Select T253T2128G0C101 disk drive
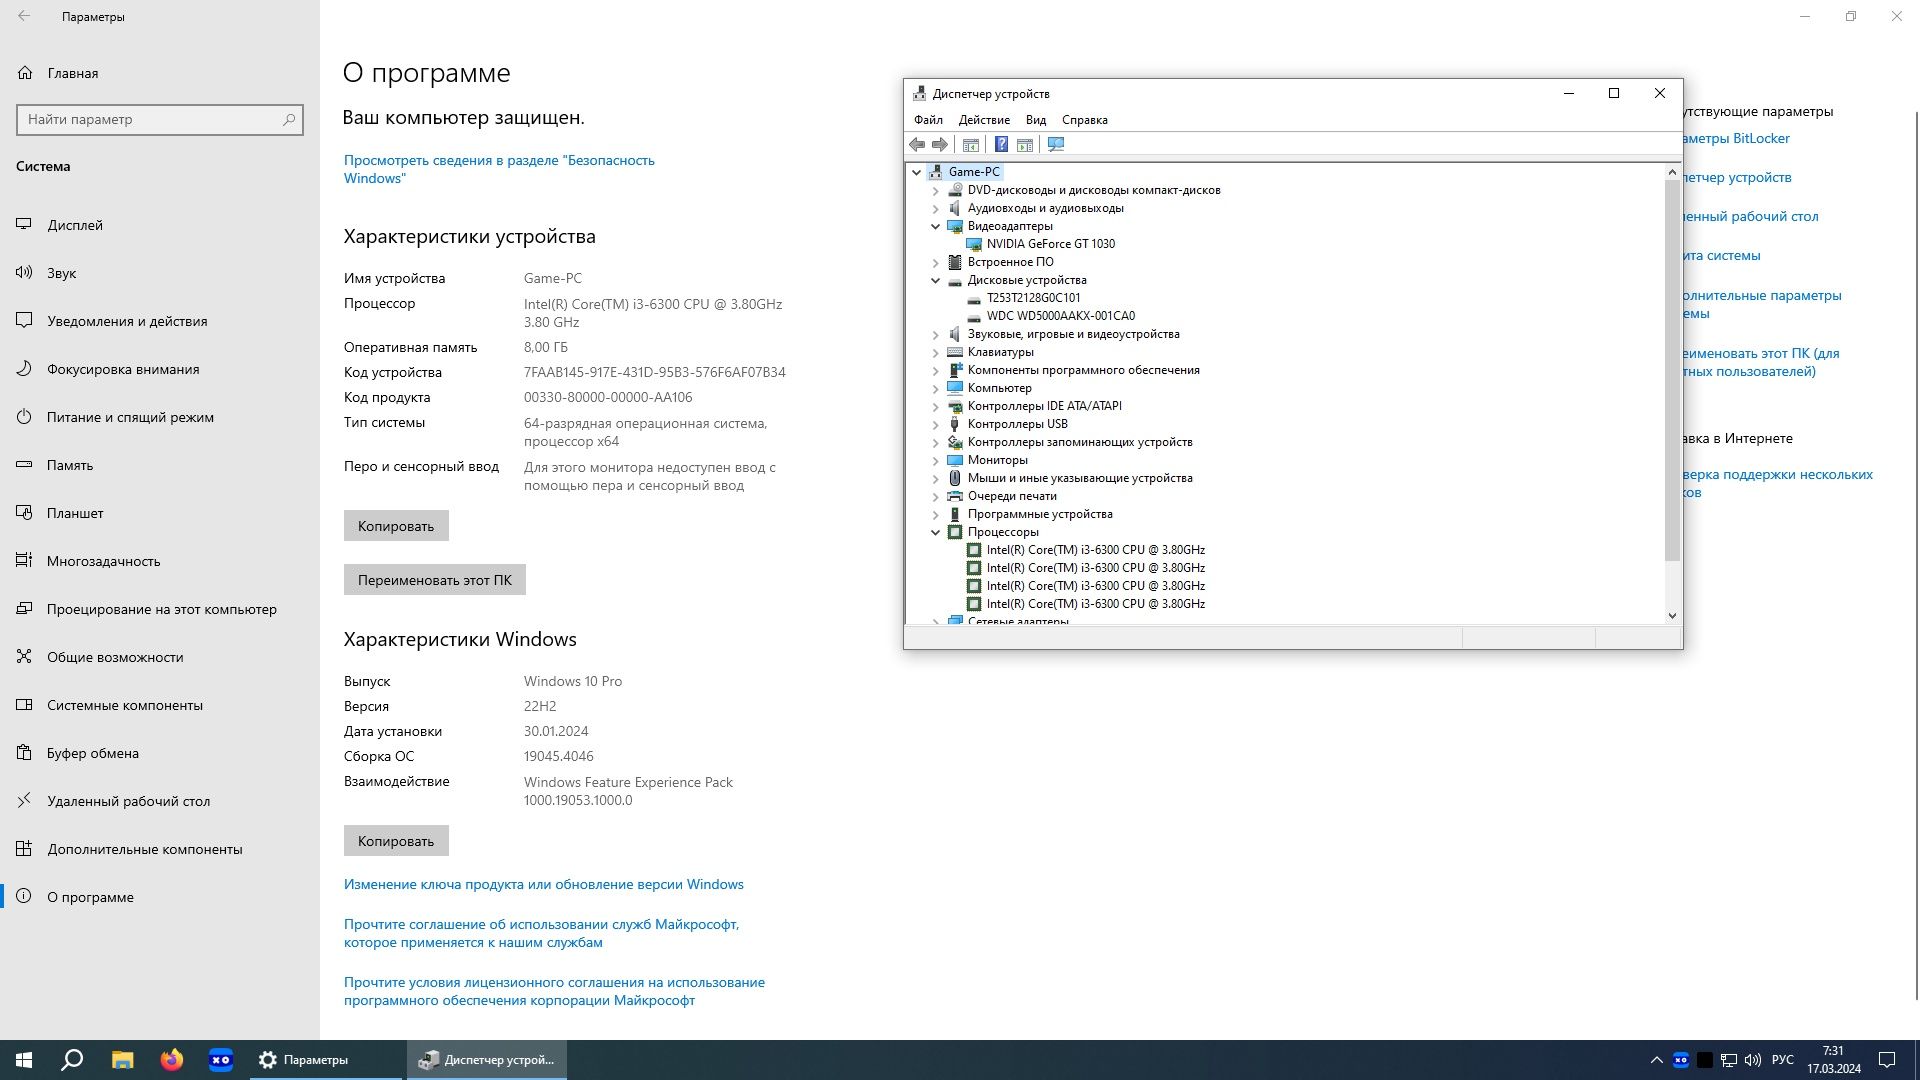 [x=1033, y=298]
